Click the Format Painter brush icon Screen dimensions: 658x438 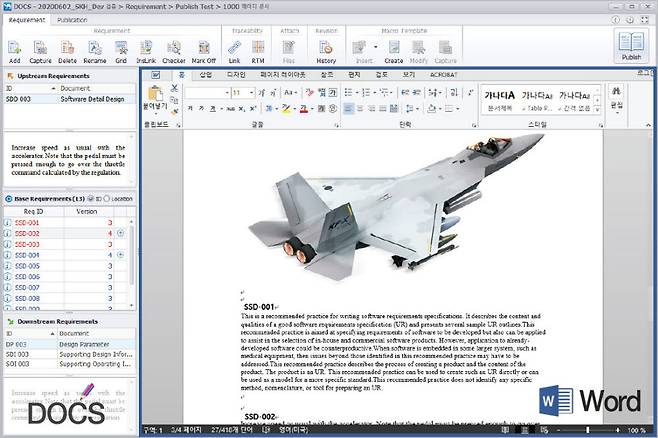[x=175, y=111]
